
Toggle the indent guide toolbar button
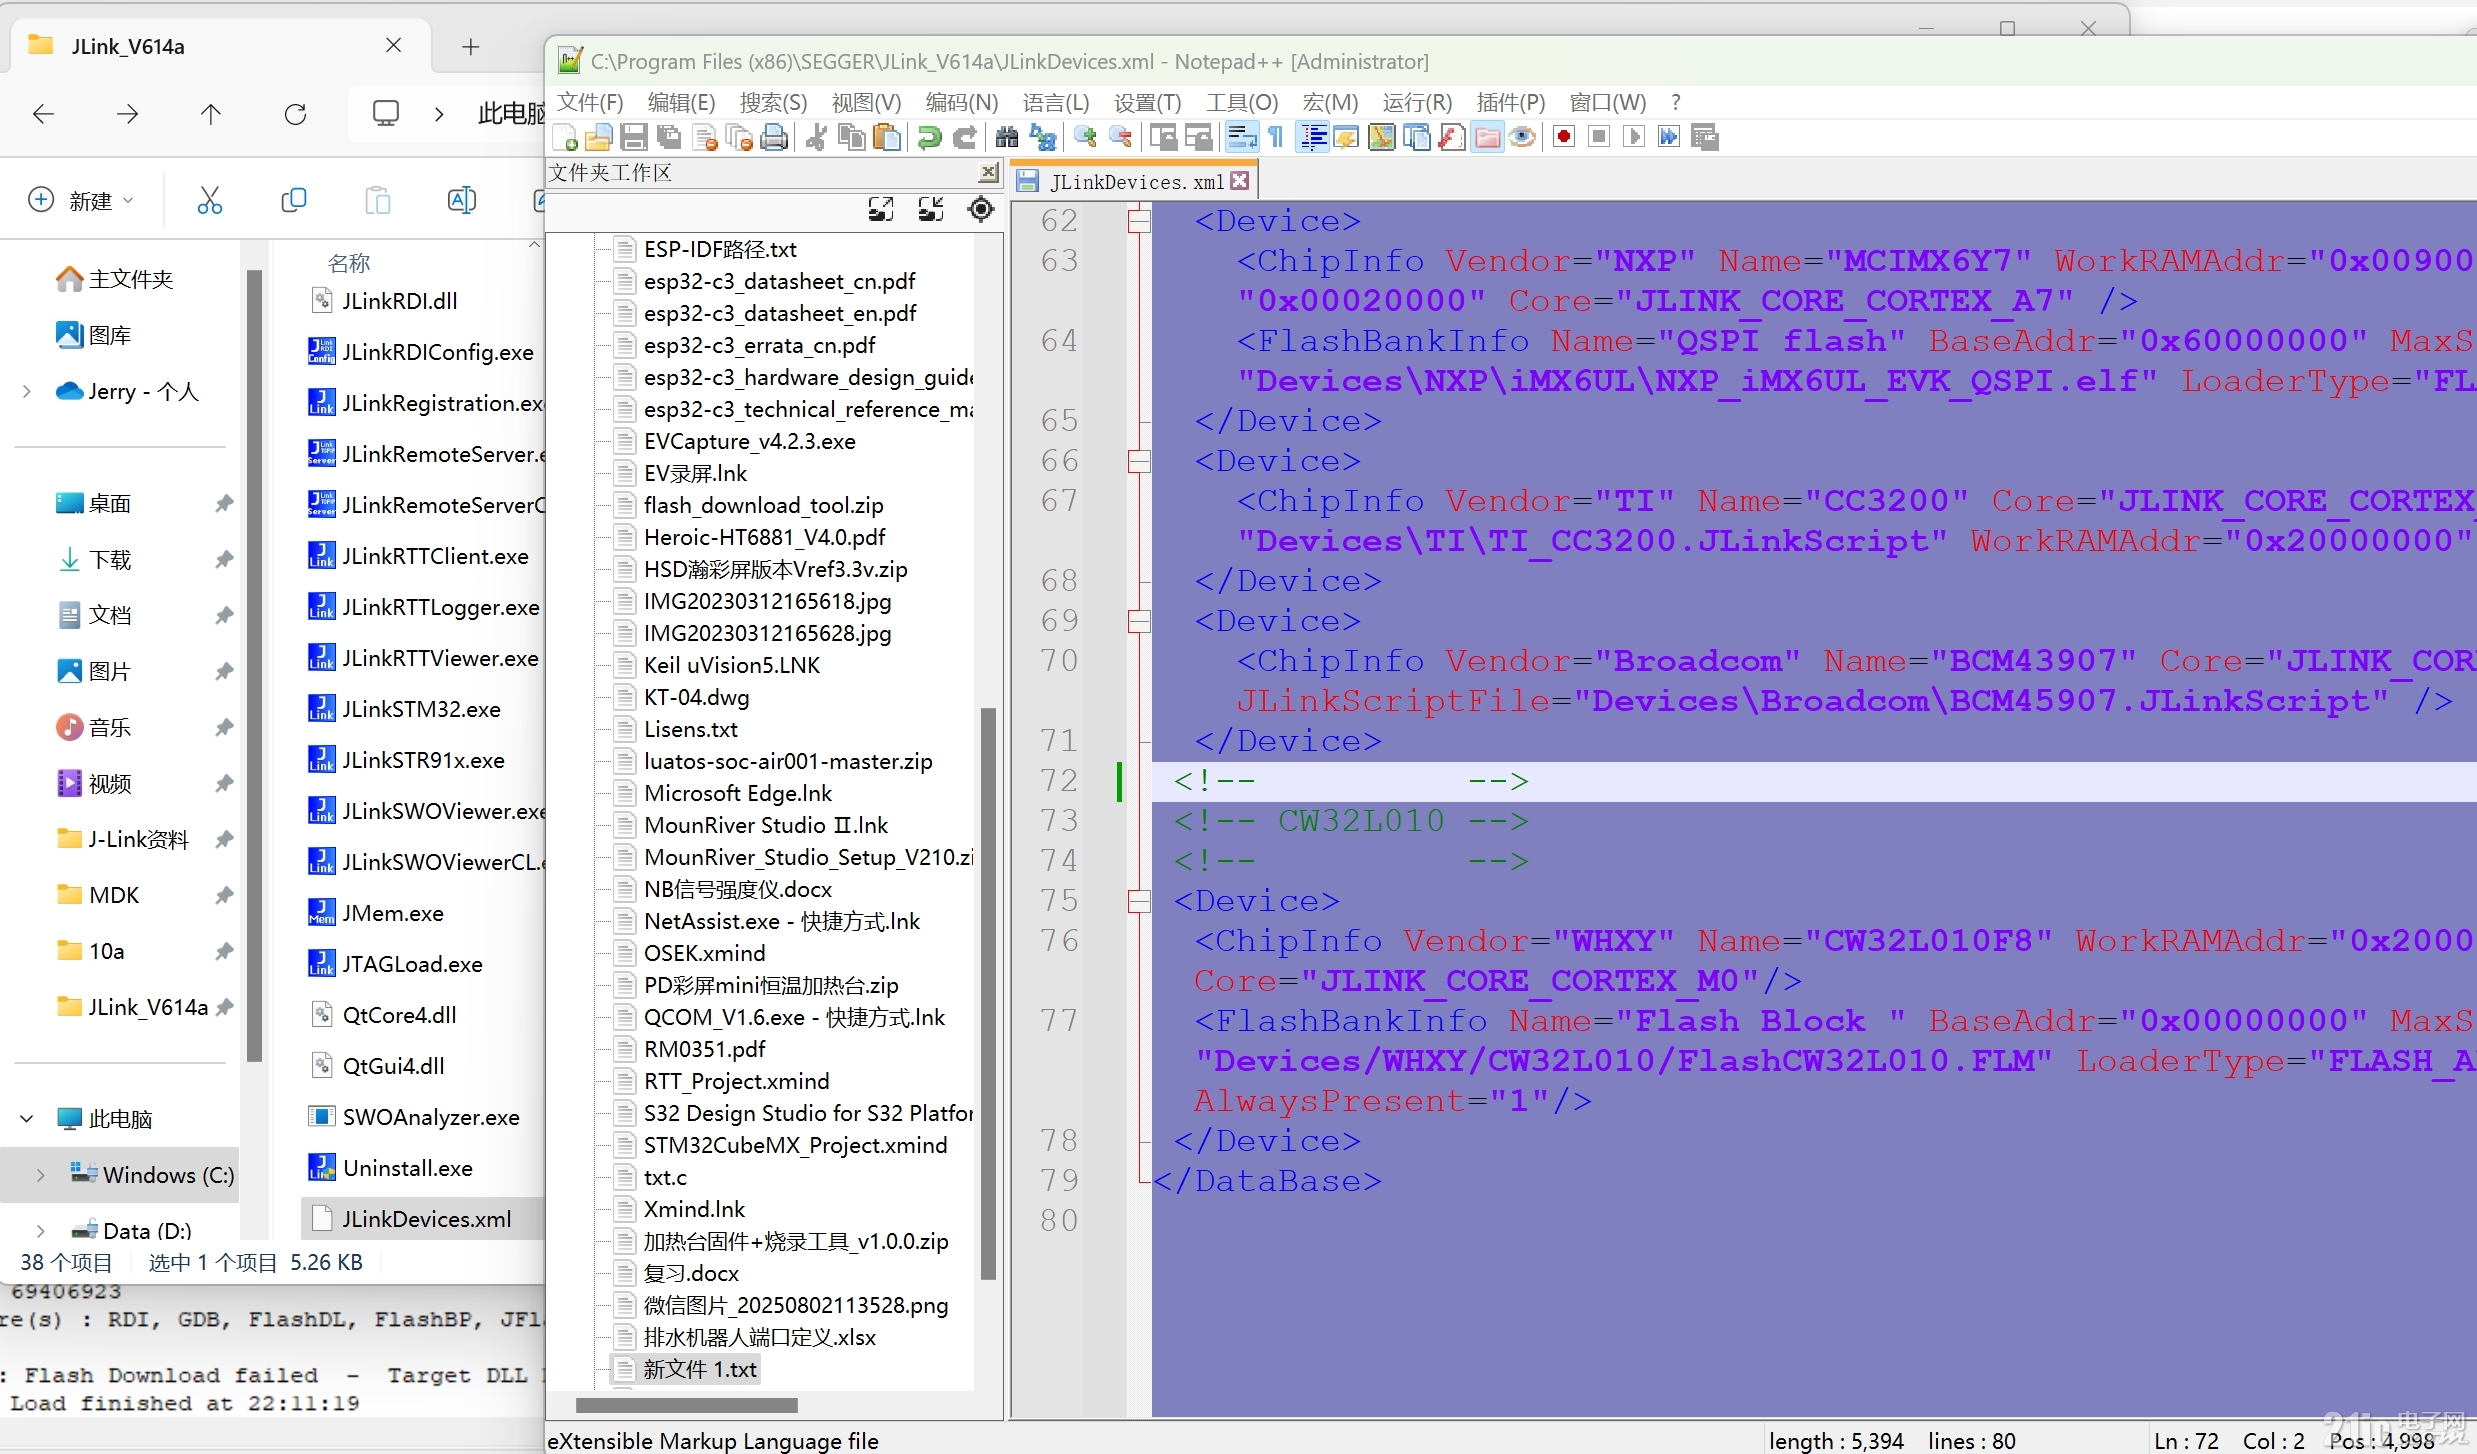[1312, 137]
